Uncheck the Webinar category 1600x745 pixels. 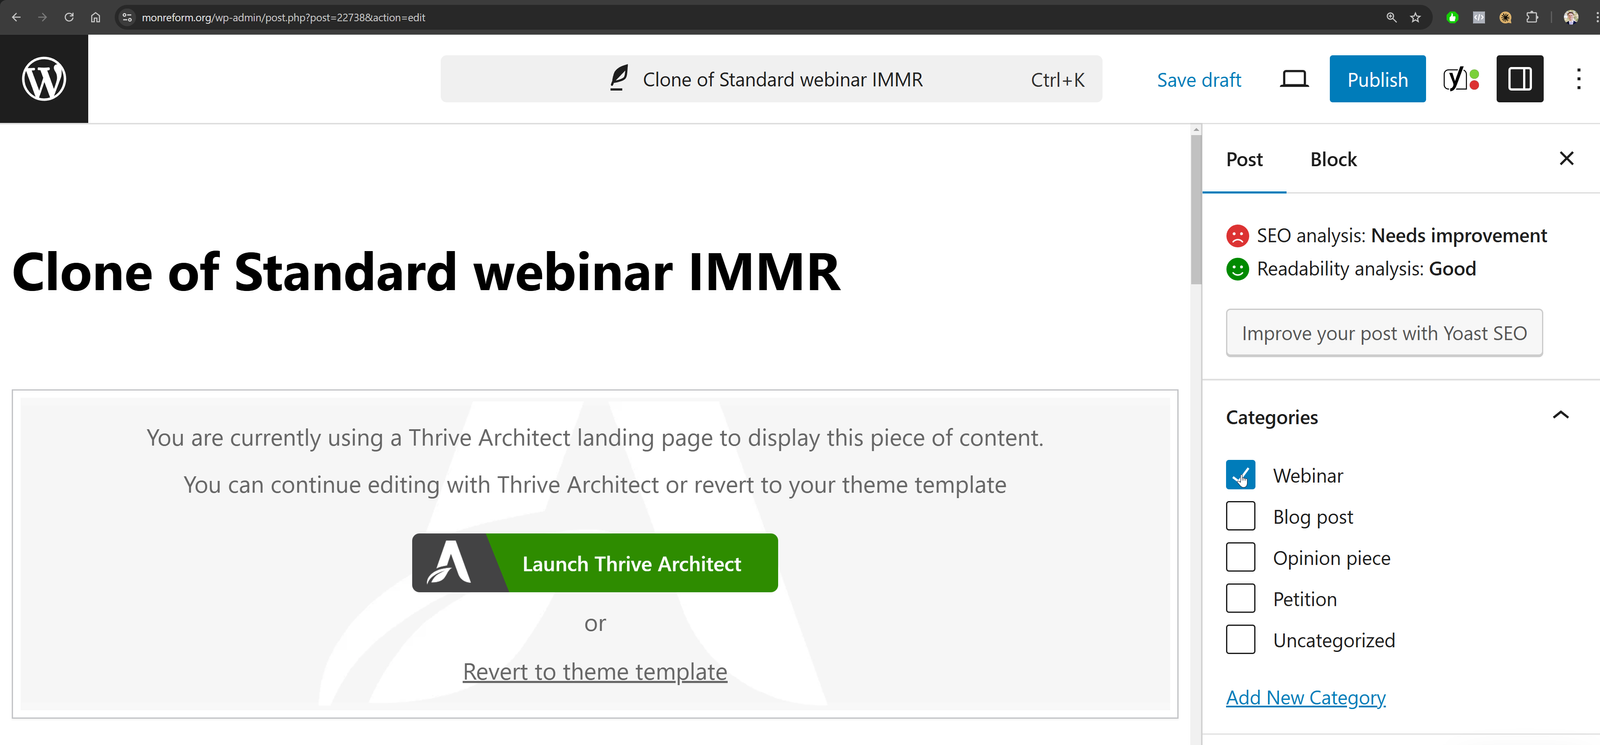tap(1240, 475)
